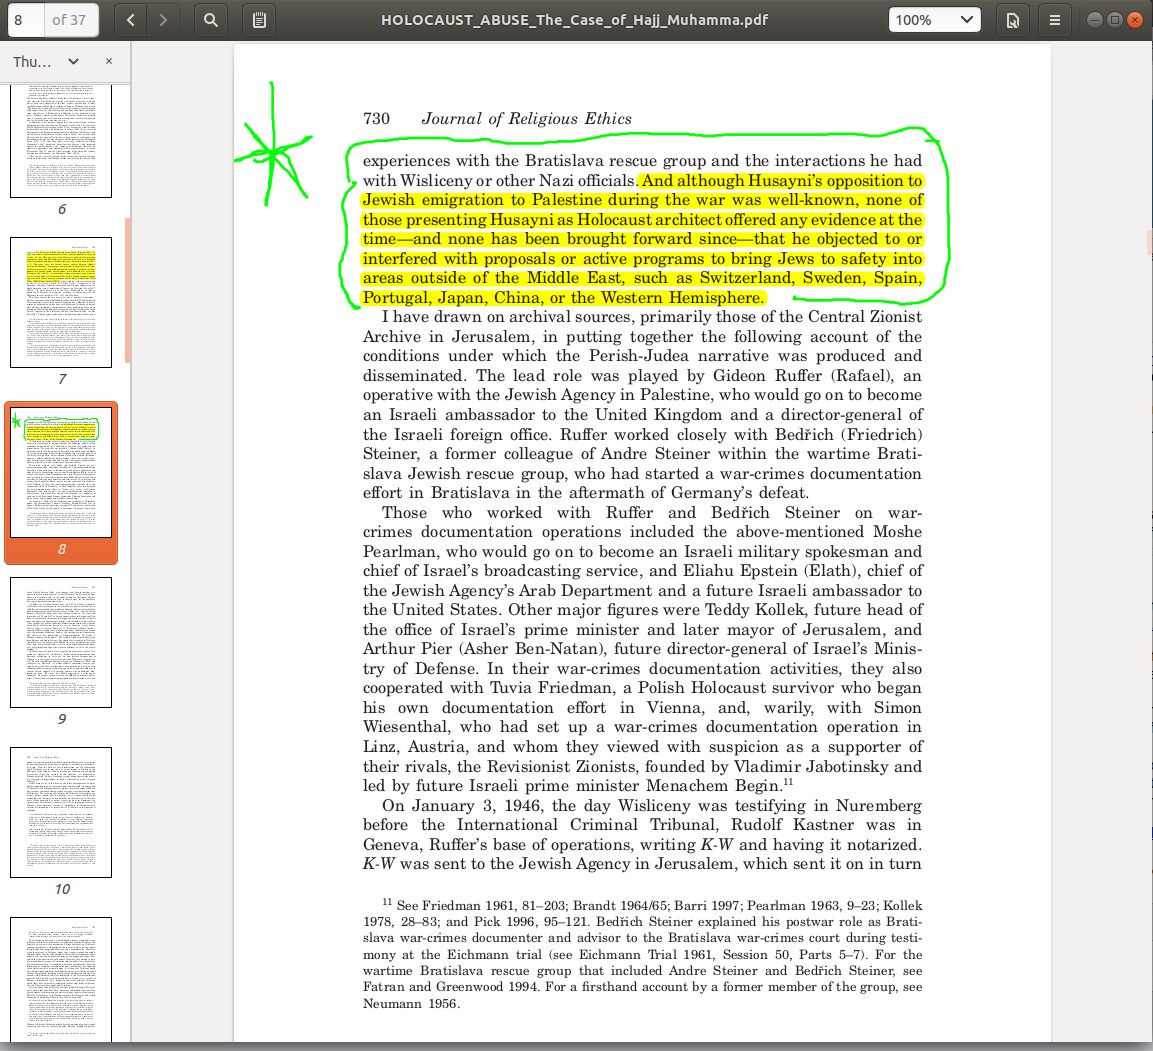Go to the next page
The height and width of the screenshot is (1051, 1153).
tap(163, 19)
